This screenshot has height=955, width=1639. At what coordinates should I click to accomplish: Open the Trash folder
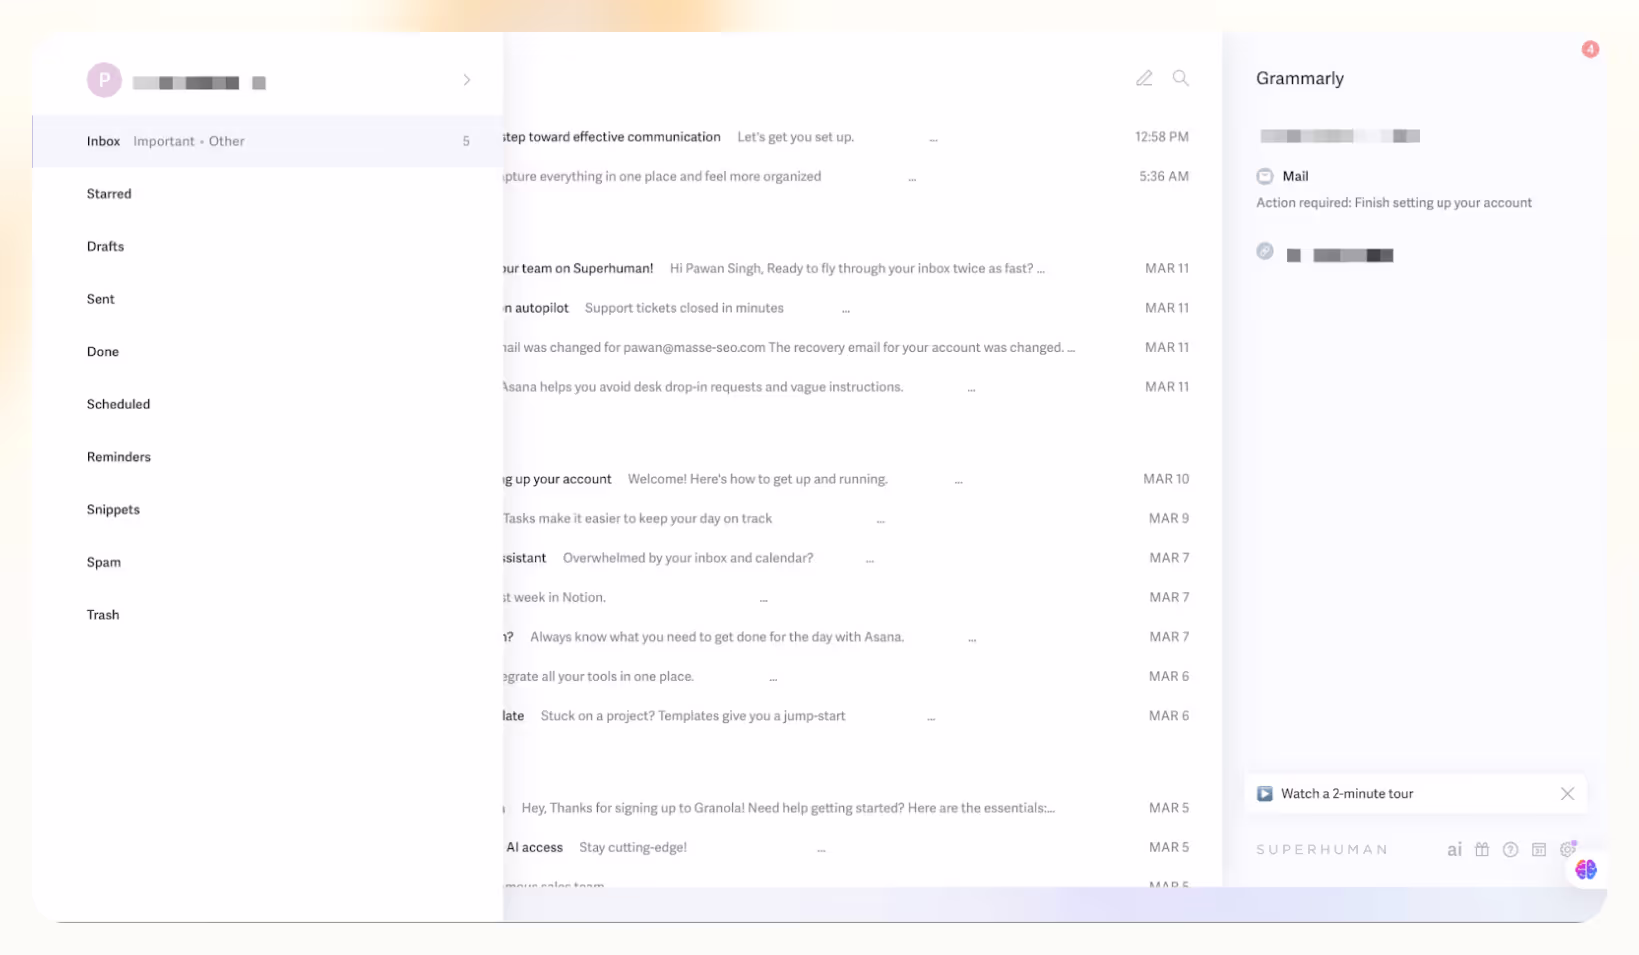(103, 615)
